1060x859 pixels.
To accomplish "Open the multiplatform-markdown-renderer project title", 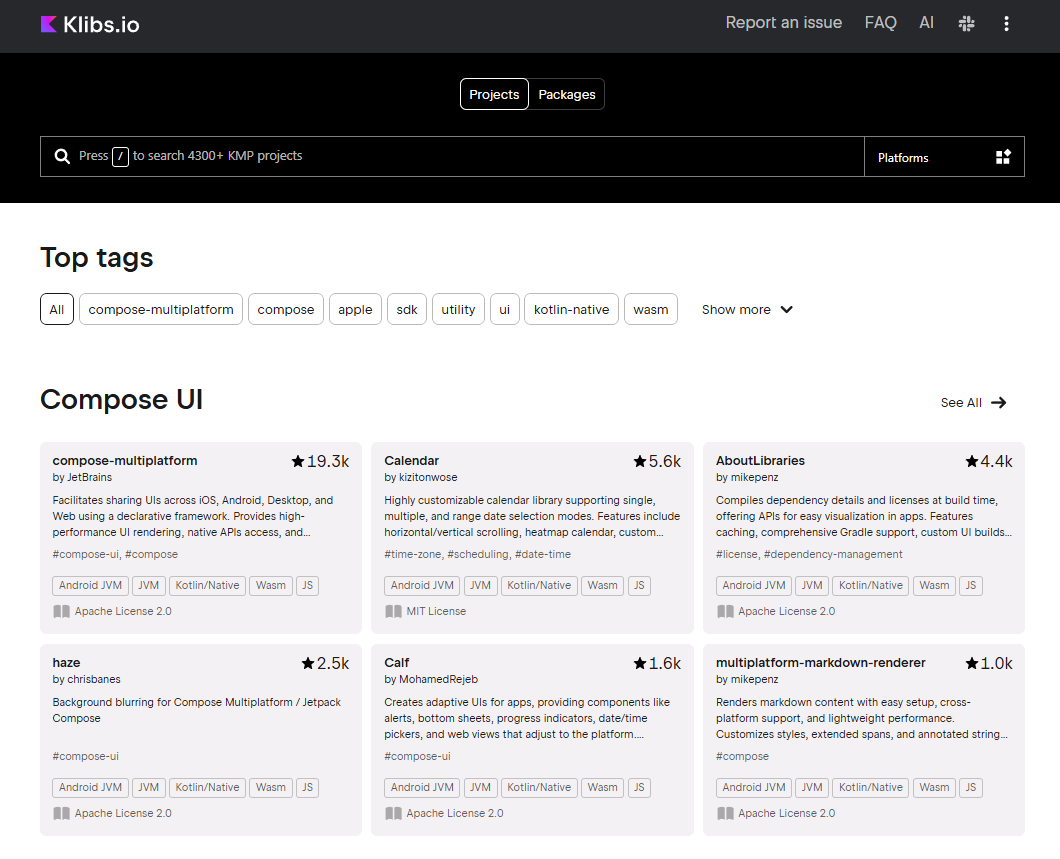I will point(821,663).
